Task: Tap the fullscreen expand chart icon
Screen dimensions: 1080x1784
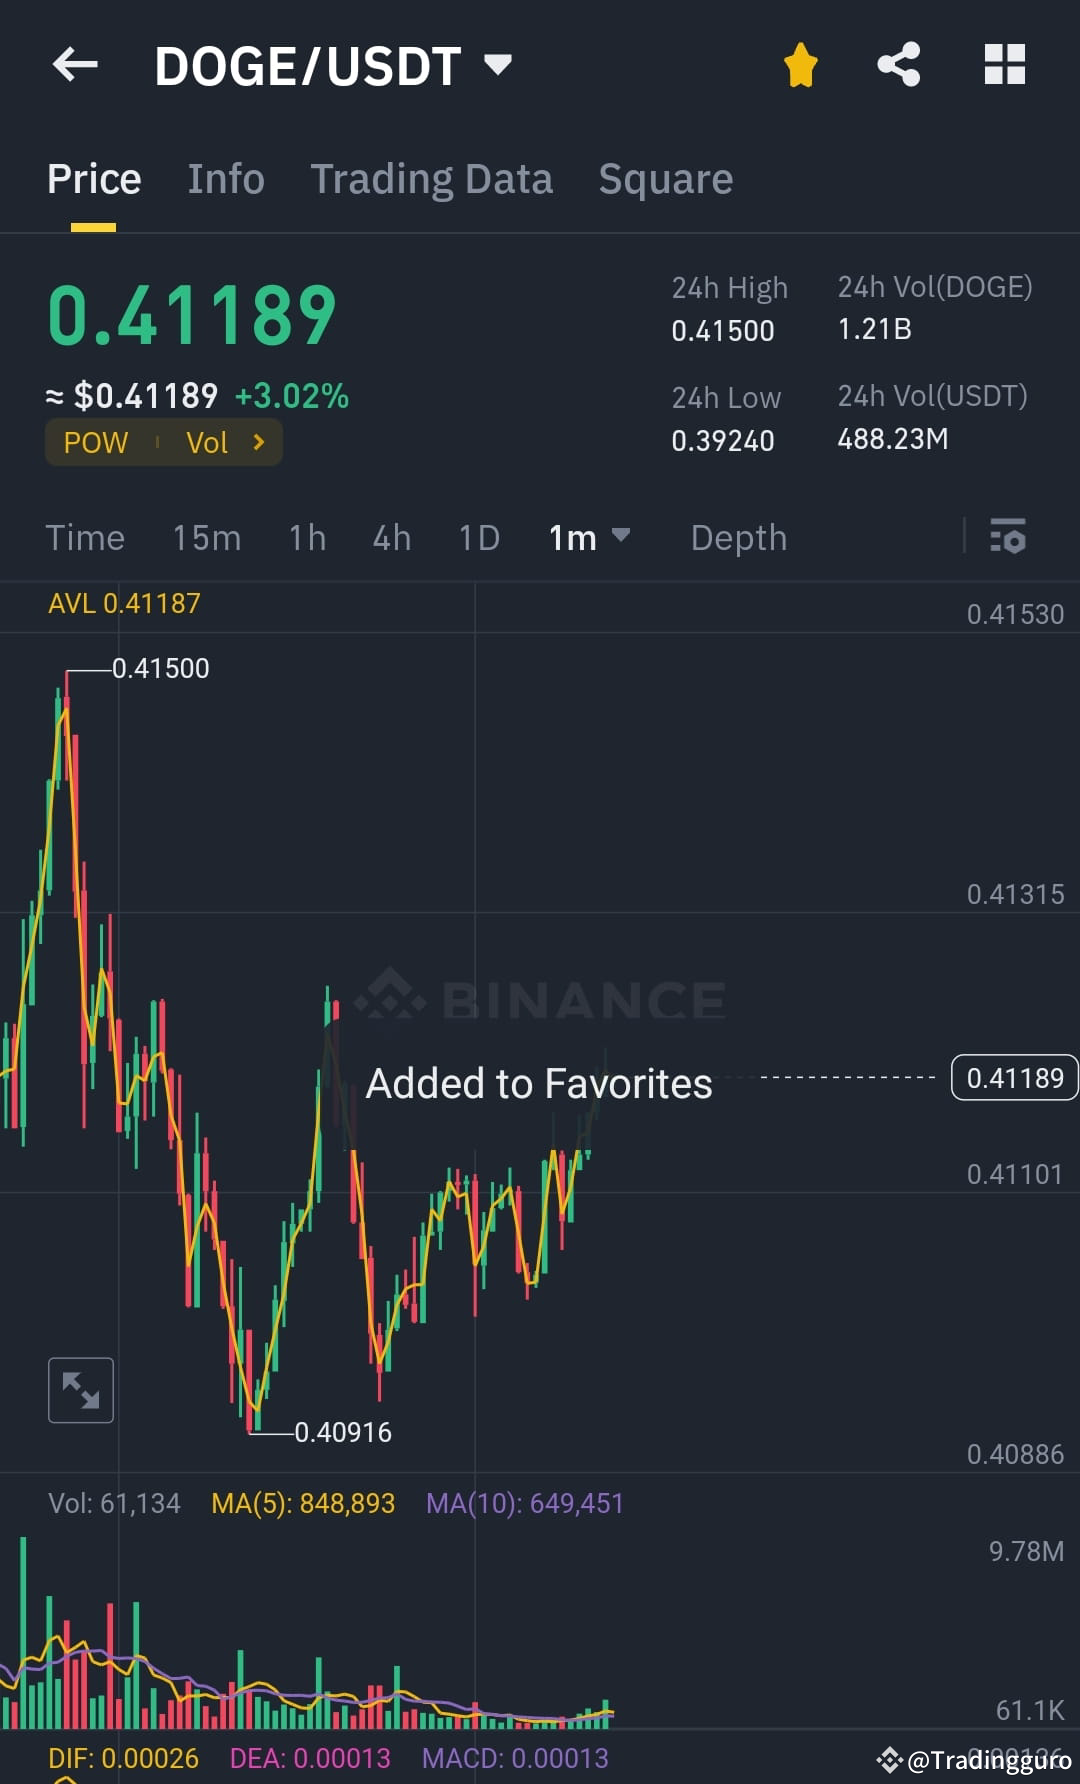Action: pyautogui.click(x=80, y=1390)
